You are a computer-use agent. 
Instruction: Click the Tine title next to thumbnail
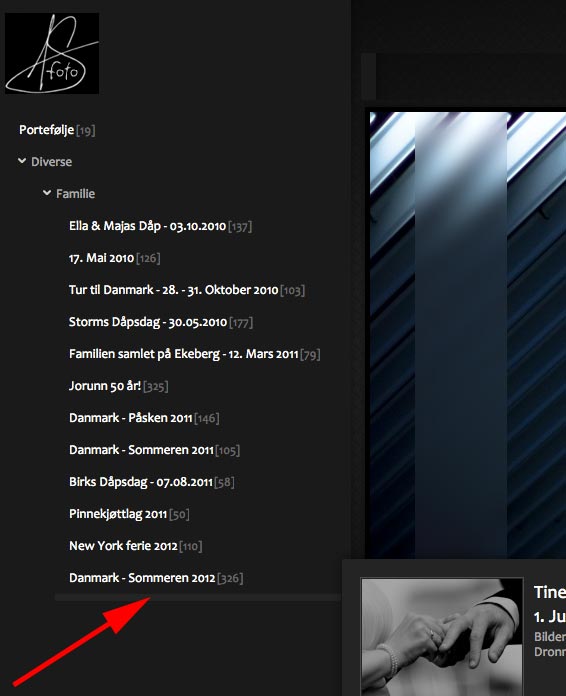(x=550, y=592)
